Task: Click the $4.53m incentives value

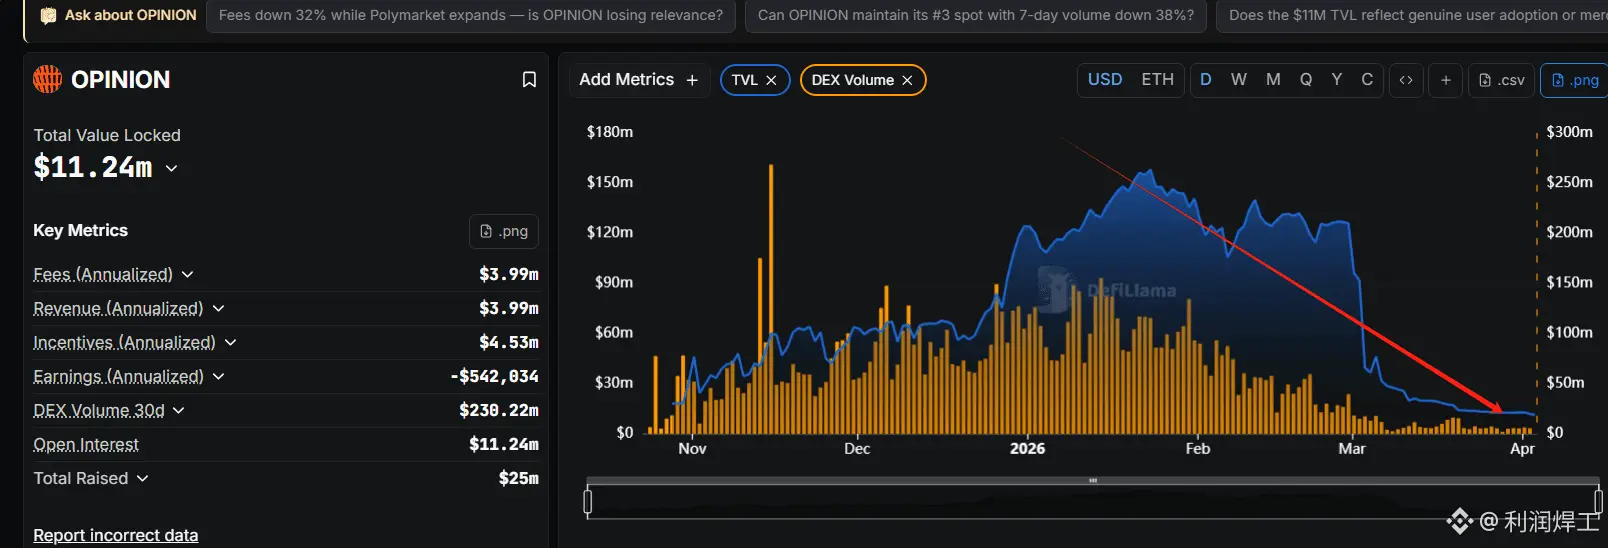Action: tap(509, 342)
